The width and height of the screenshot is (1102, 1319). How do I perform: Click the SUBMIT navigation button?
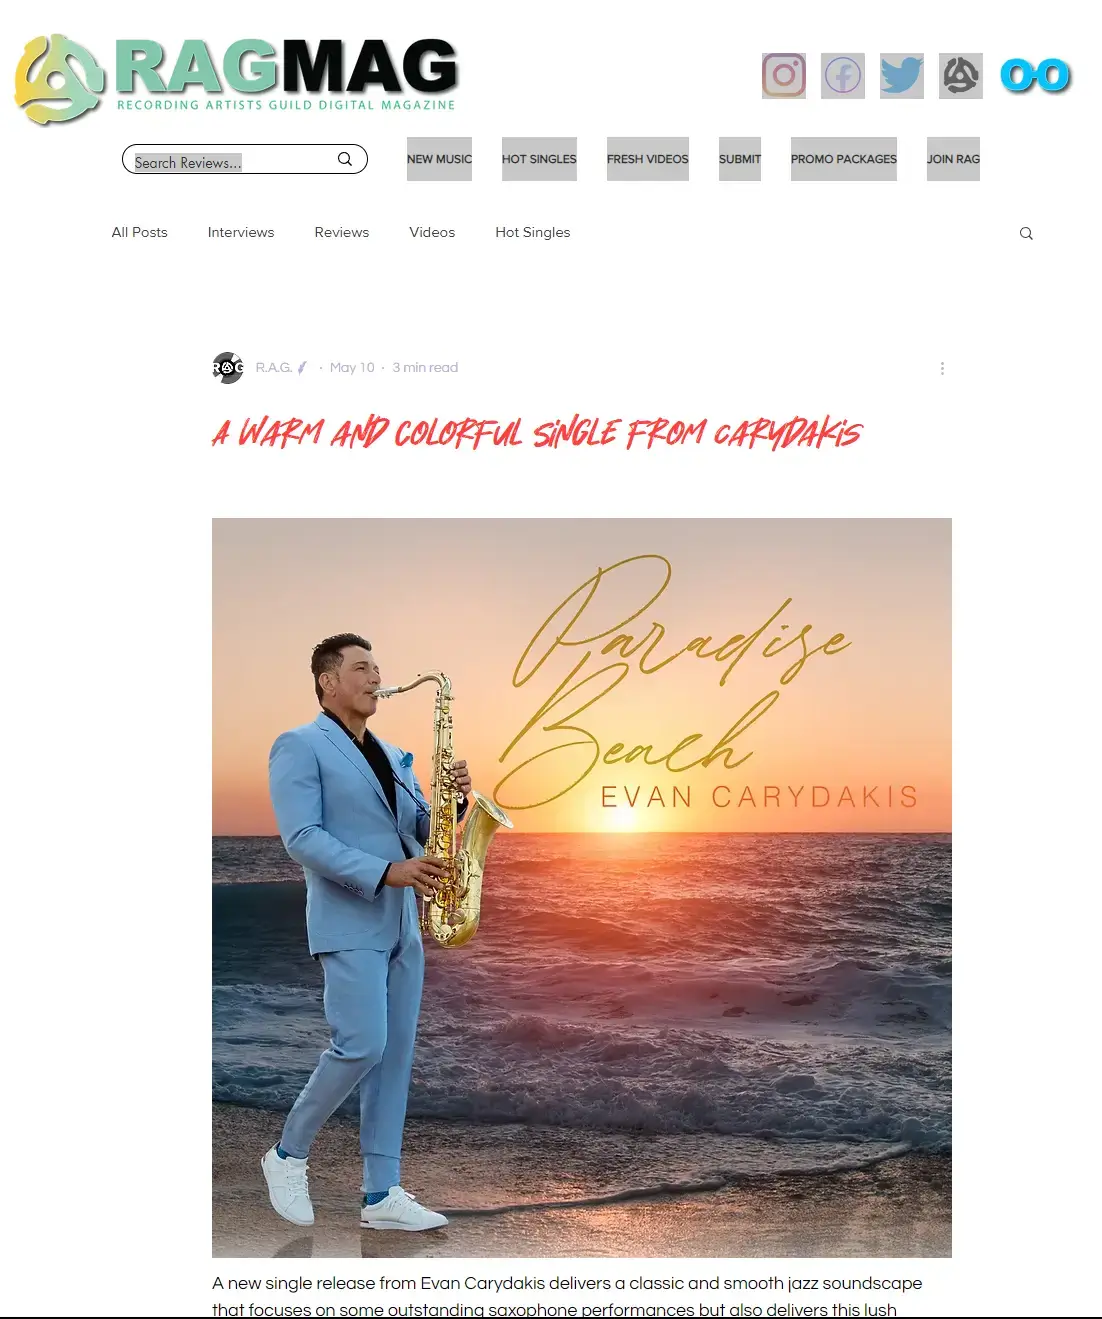[x=740, y=159]
